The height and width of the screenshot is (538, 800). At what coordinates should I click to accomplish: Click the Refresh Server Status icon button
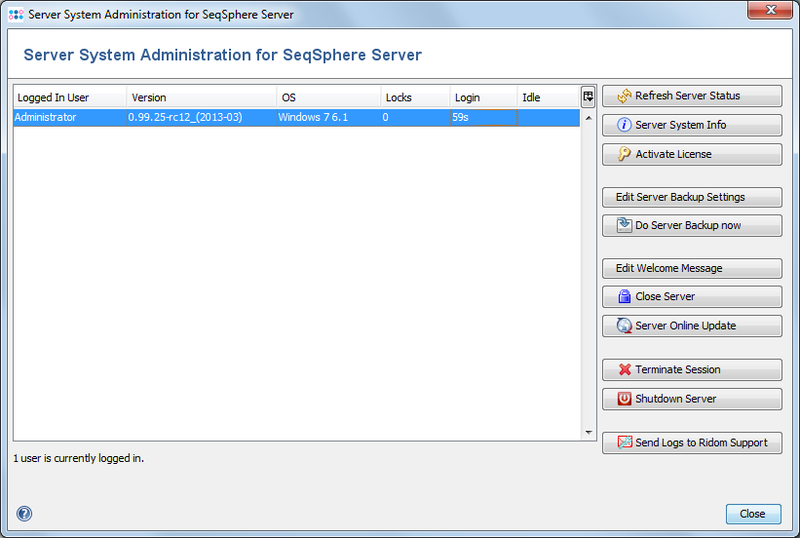624,96
